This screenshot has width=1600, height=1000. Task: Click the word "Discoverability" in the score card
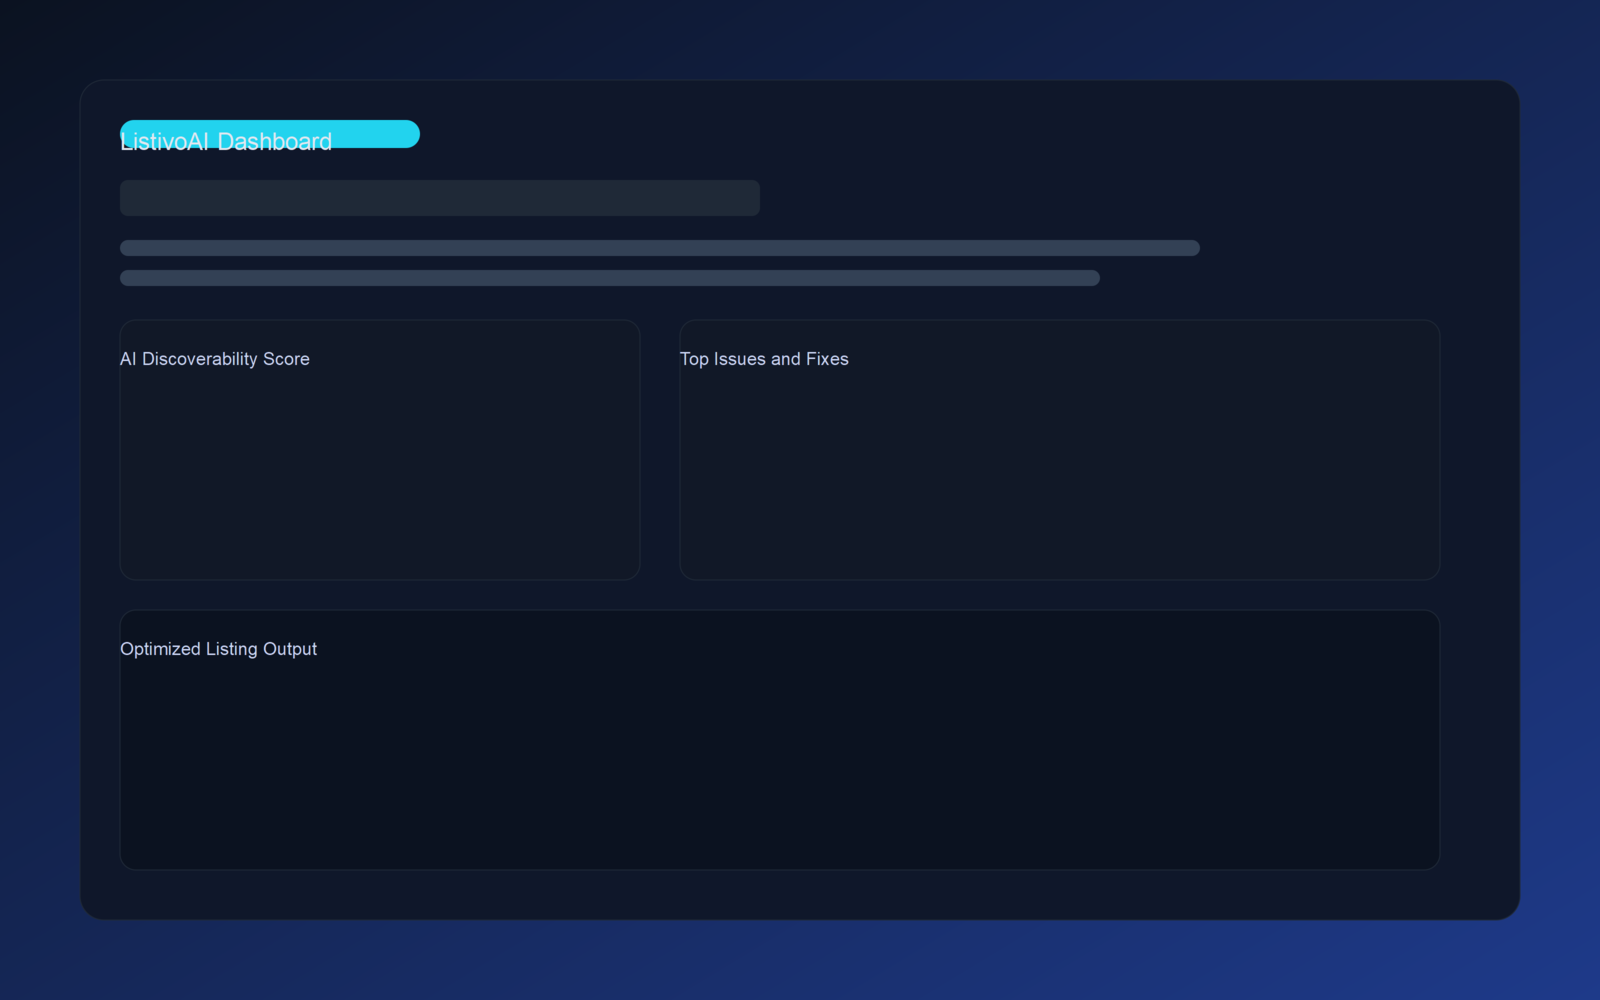[200, 359]
